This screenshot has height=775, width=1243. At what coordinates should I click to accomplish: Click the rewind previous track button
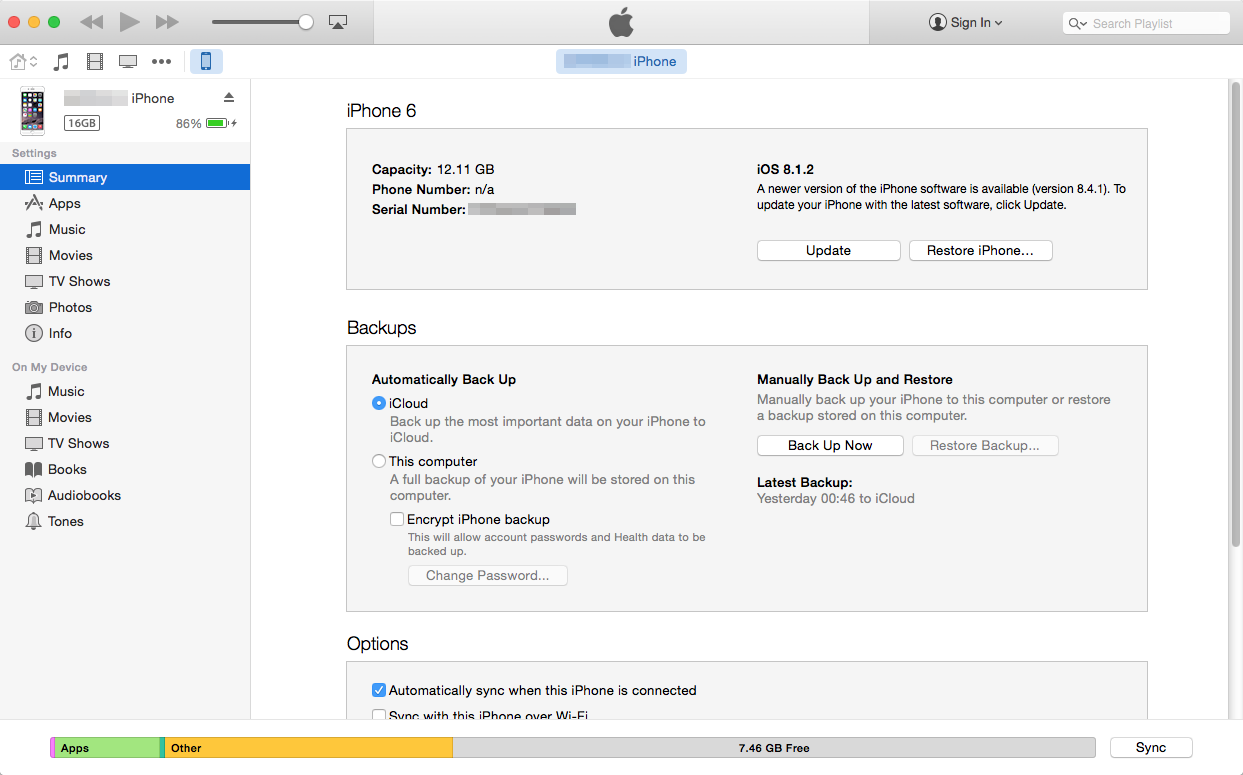(x=91, y=22)
